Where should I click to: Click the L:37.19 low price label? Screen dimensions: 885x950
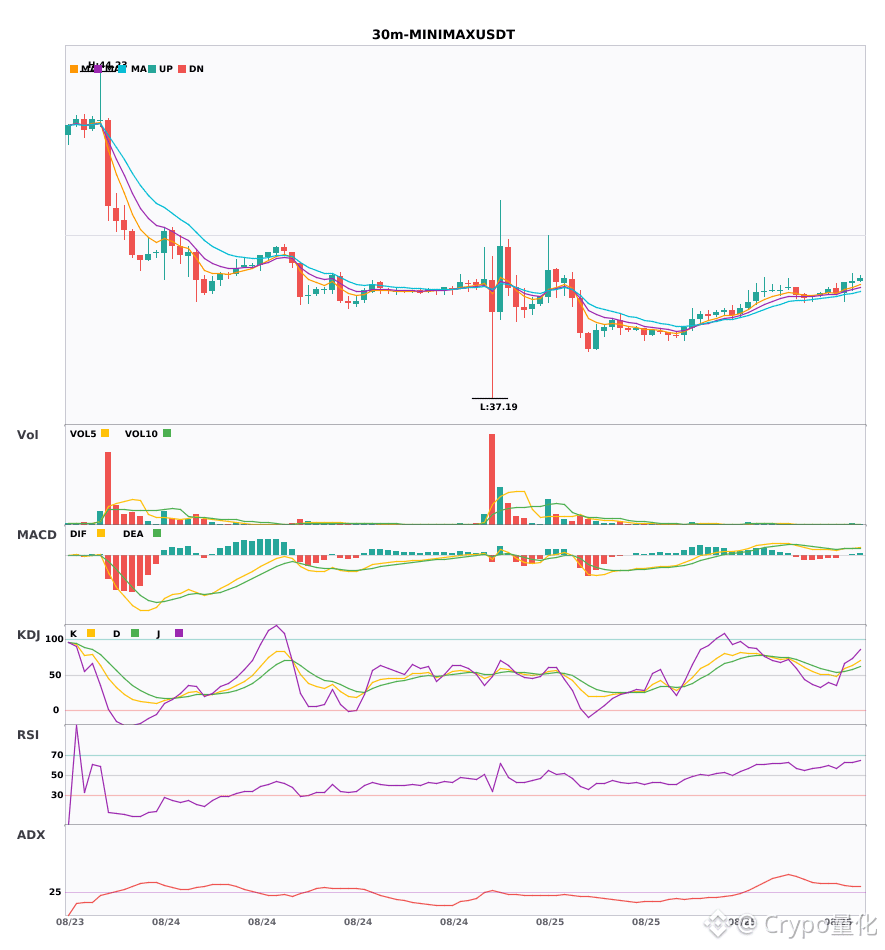pos(499,407)
